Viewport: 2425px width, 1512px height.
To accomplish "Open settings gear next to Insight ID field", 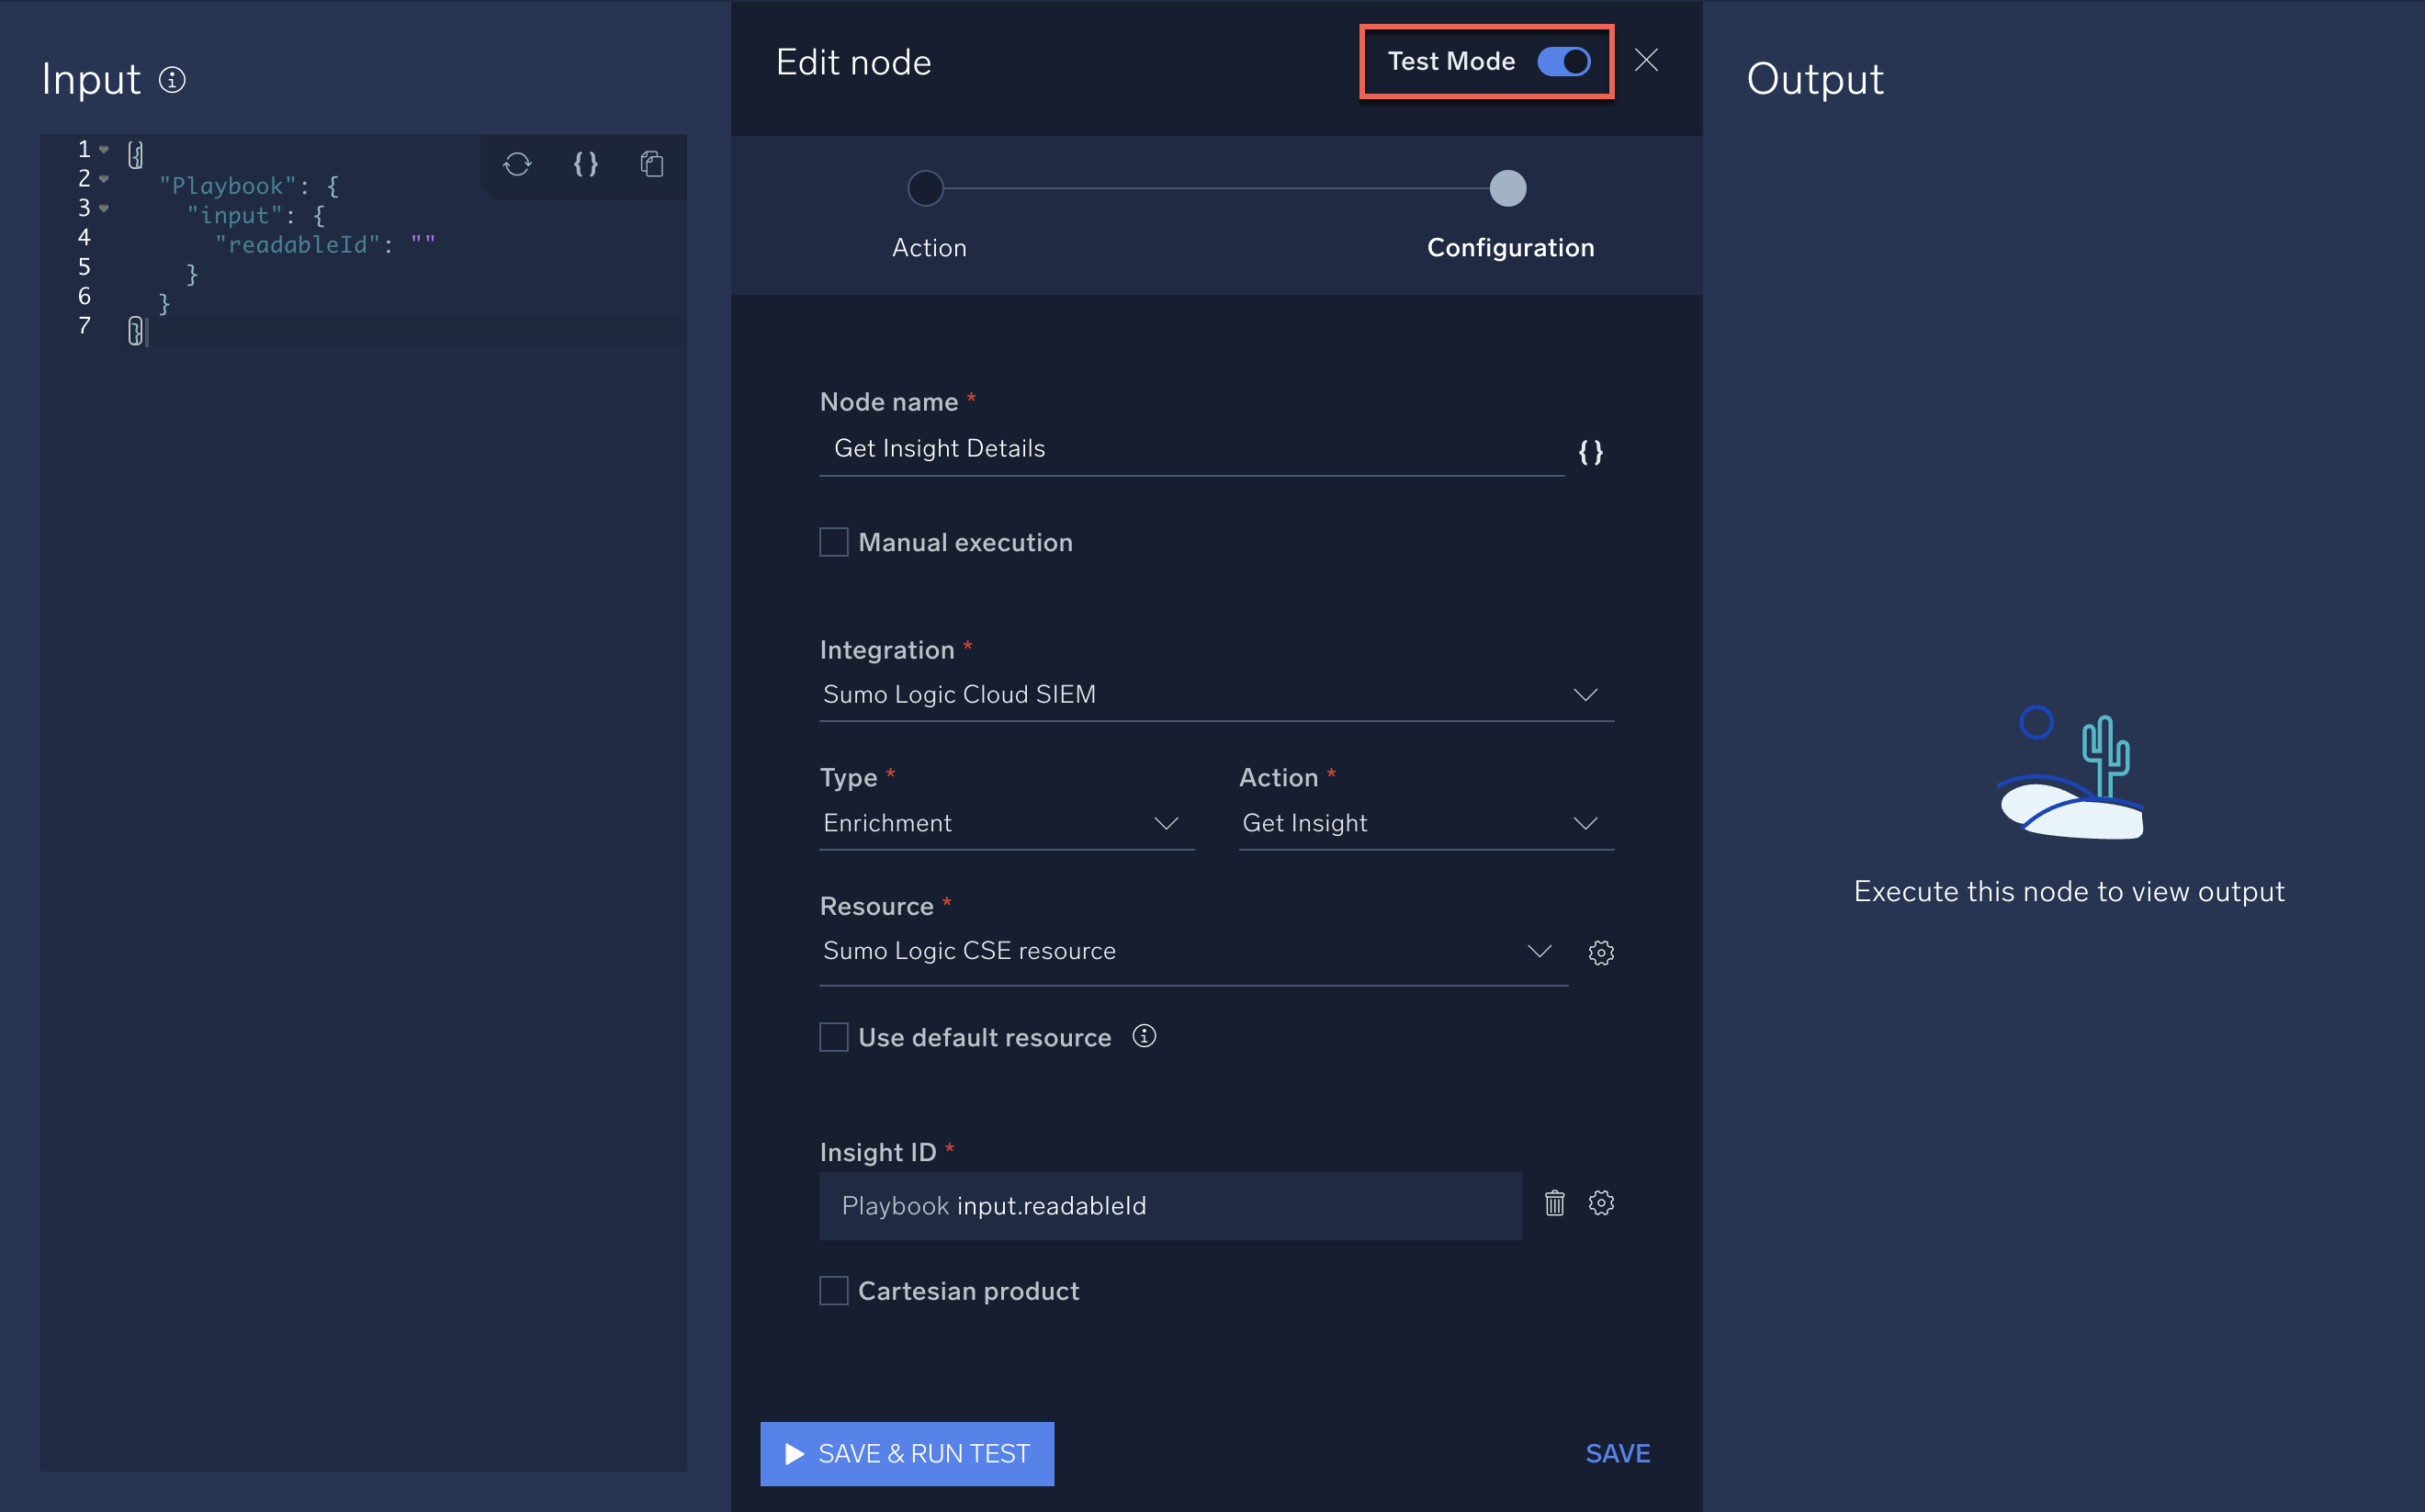I will [1601, 1204].
